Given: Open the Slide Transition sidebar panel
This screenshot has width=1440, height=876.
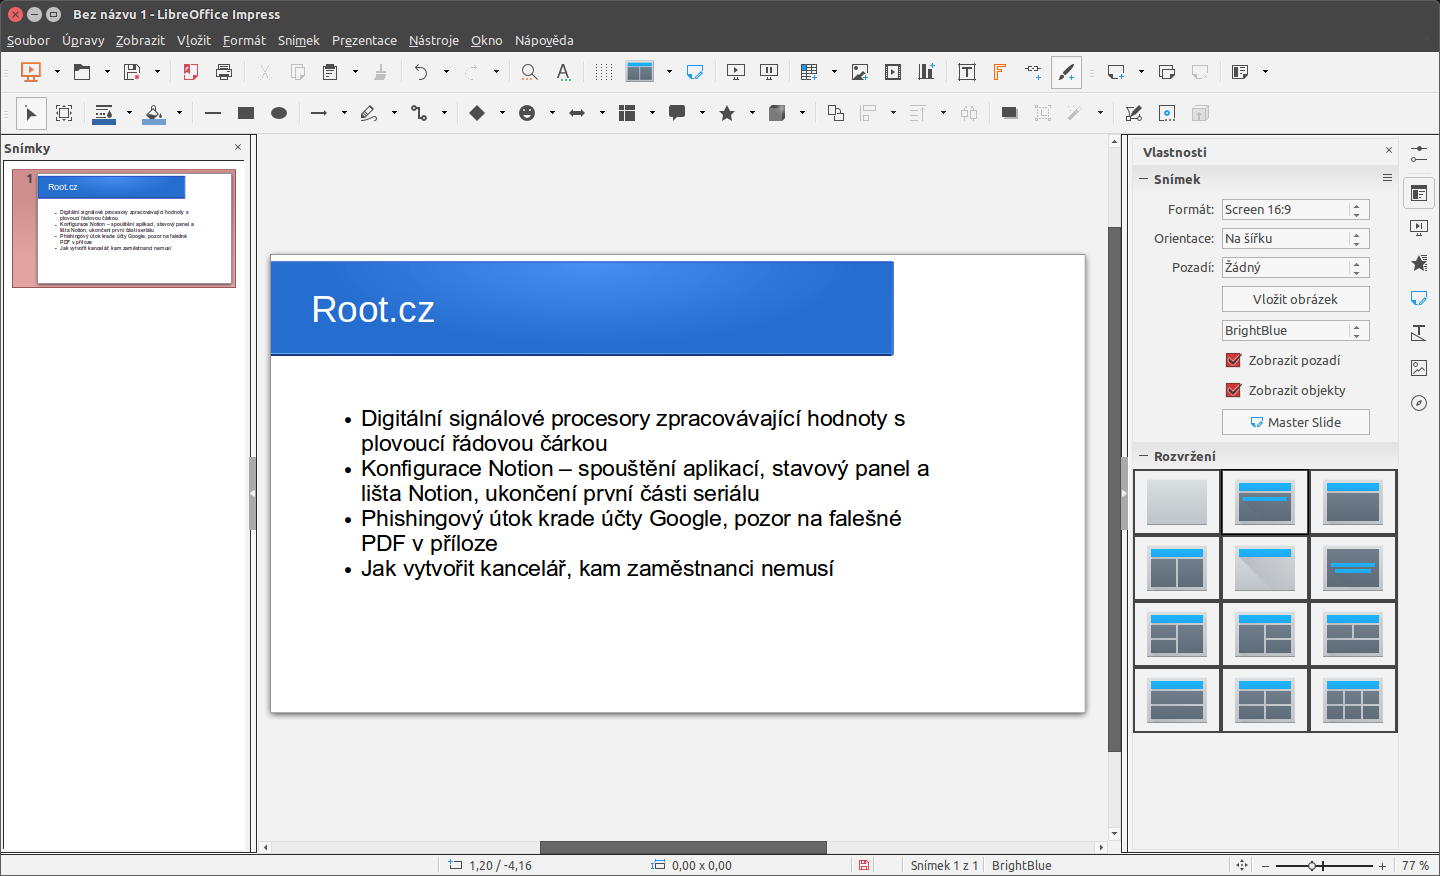Looking at the screenshot, I should [1419, 227].
